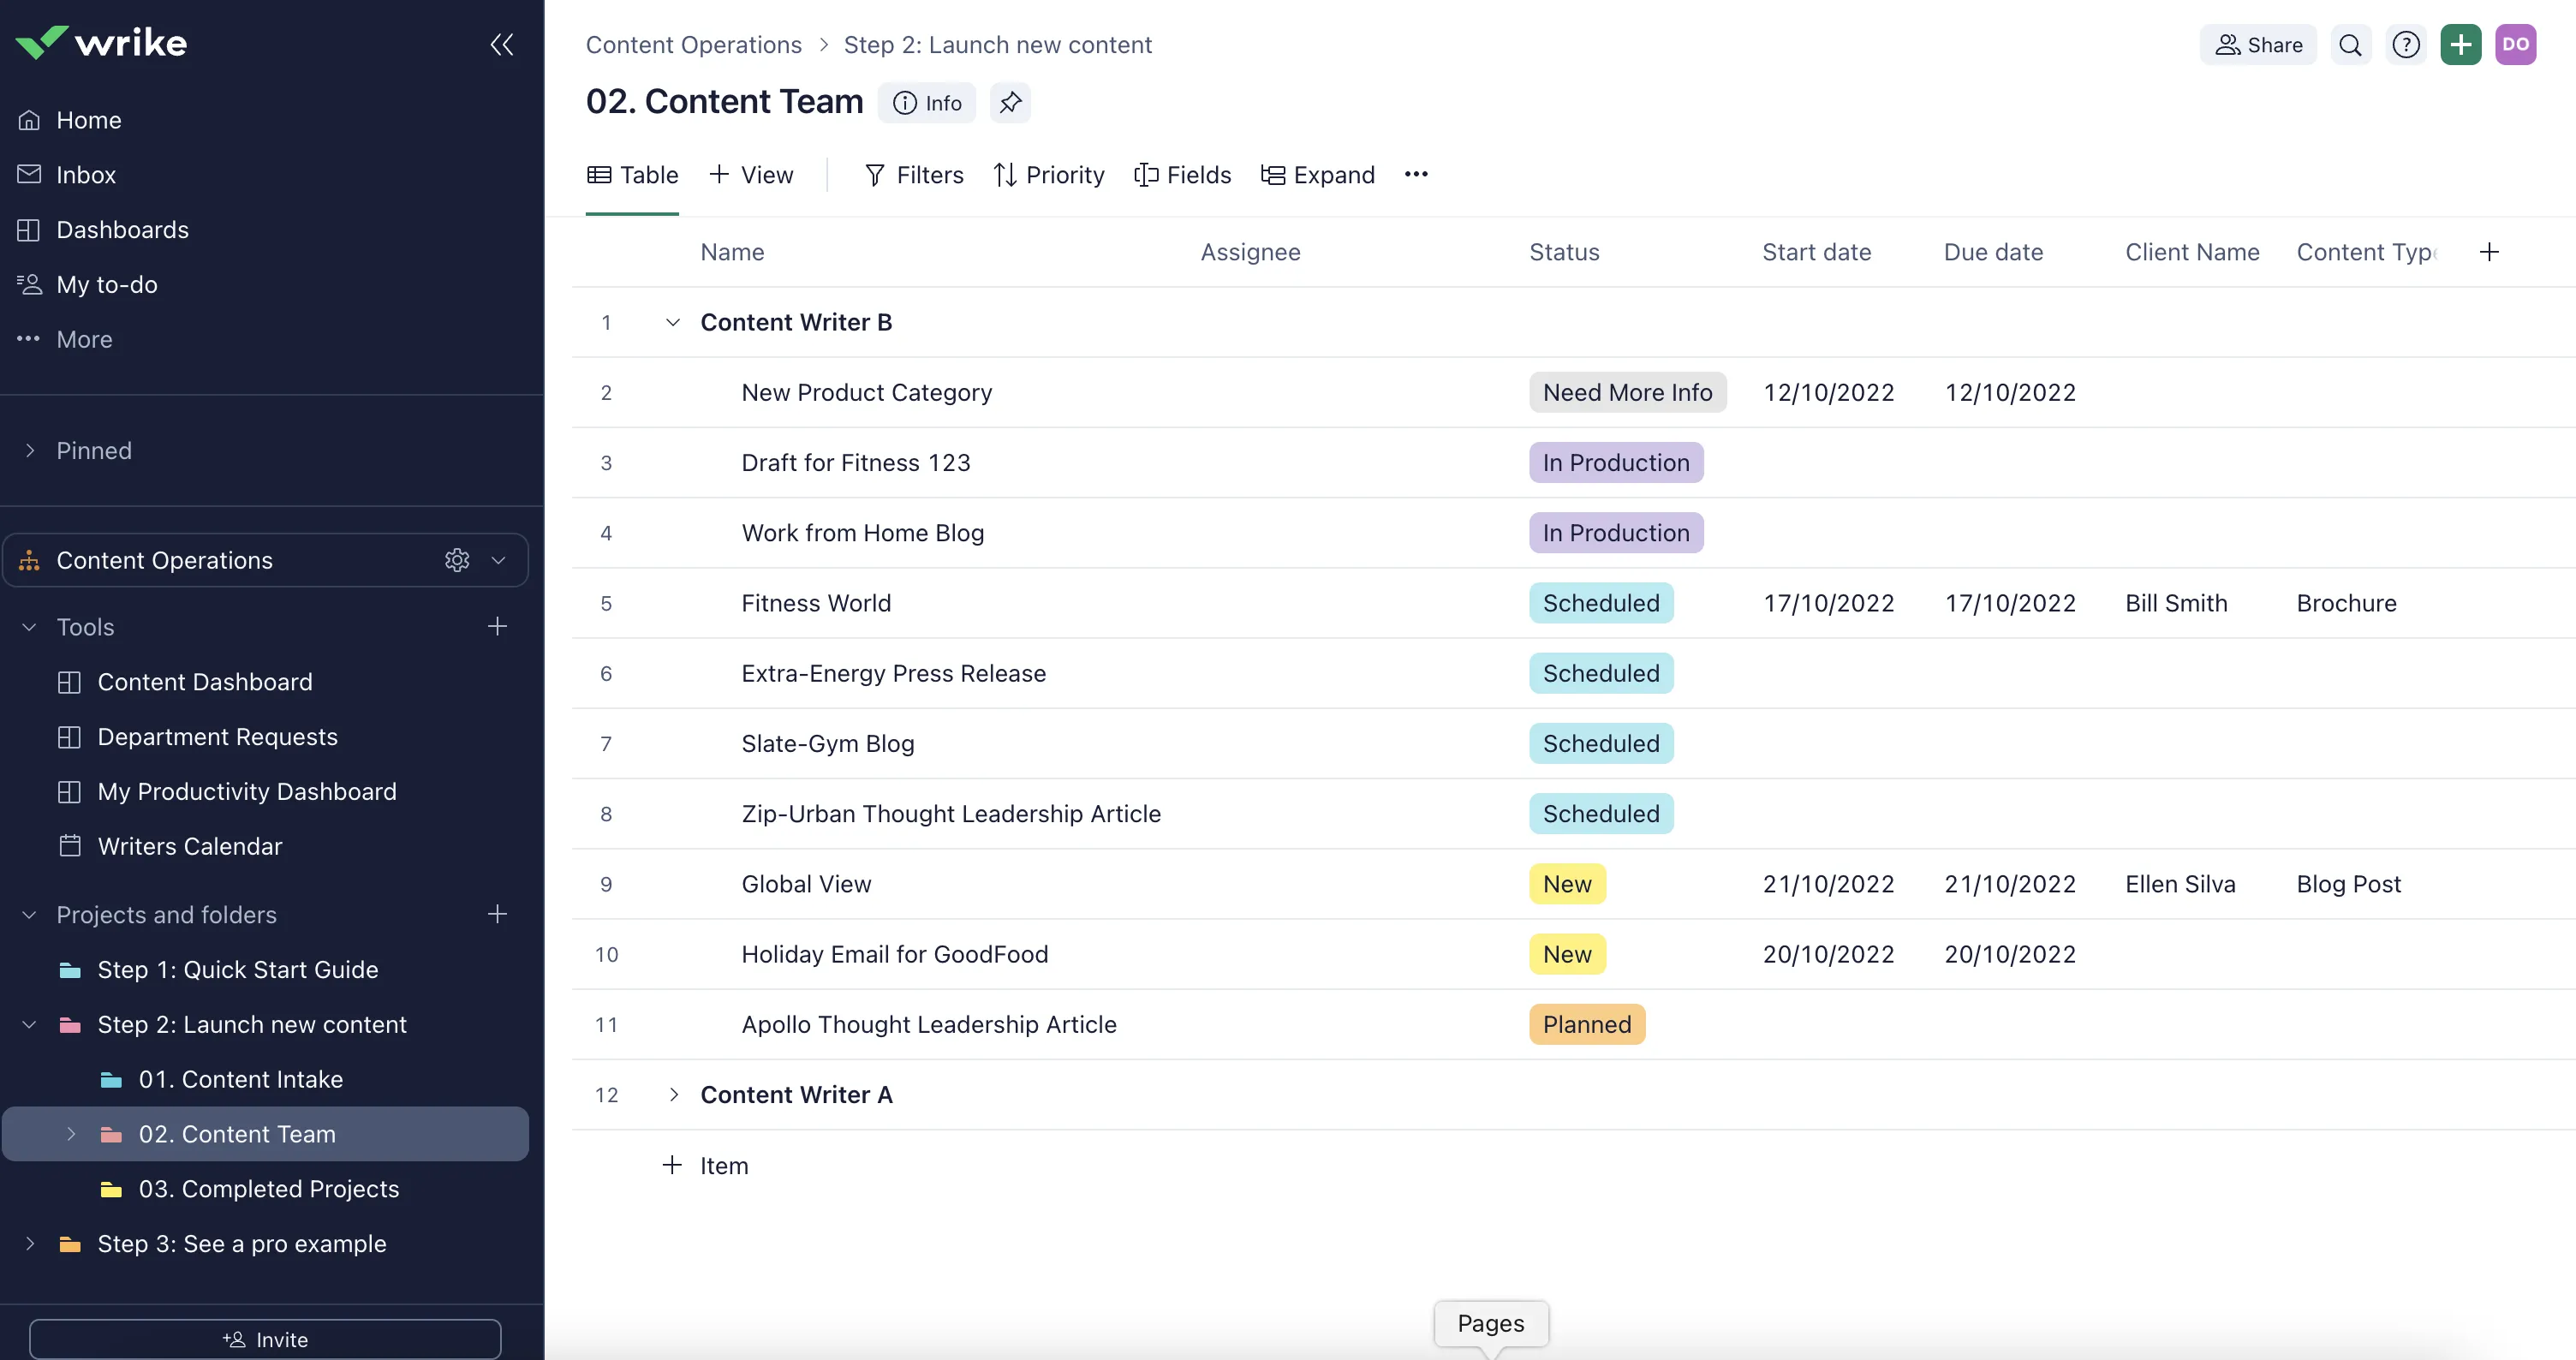Open My Productivity Dashboard
Image resolution: width=2576 pixels, height=1360 pixels.
click(x=247, y=792)
